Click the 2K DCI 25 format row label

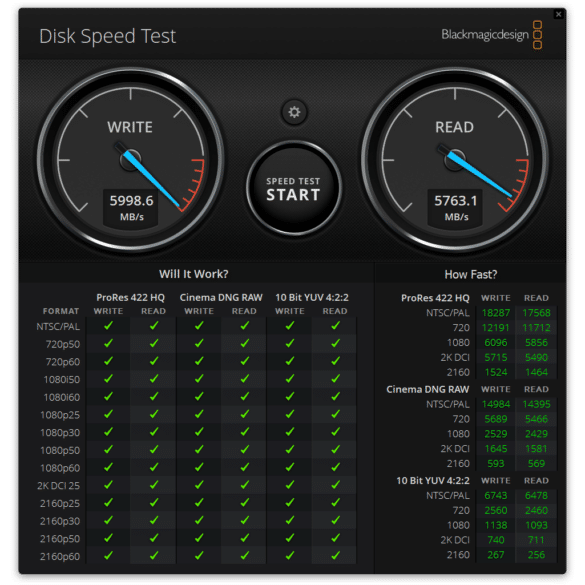59,486
